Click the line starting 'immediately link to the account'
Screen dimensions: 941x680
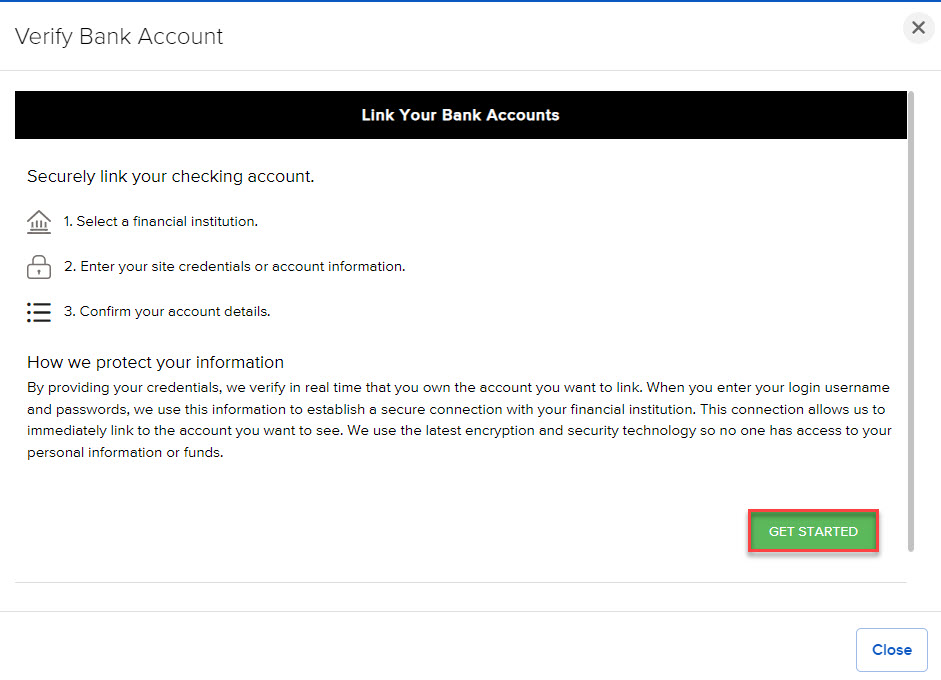459,431
